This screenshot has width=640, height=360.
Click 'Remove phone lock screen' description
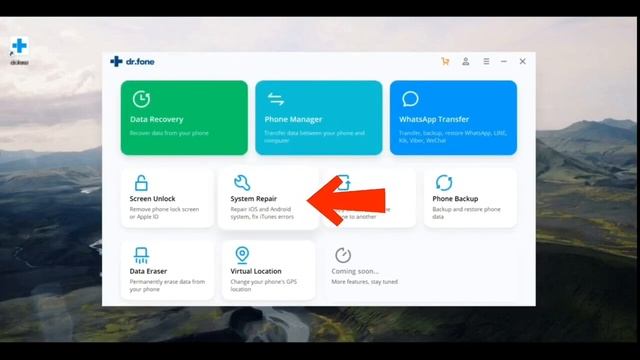tap(164, 213)
